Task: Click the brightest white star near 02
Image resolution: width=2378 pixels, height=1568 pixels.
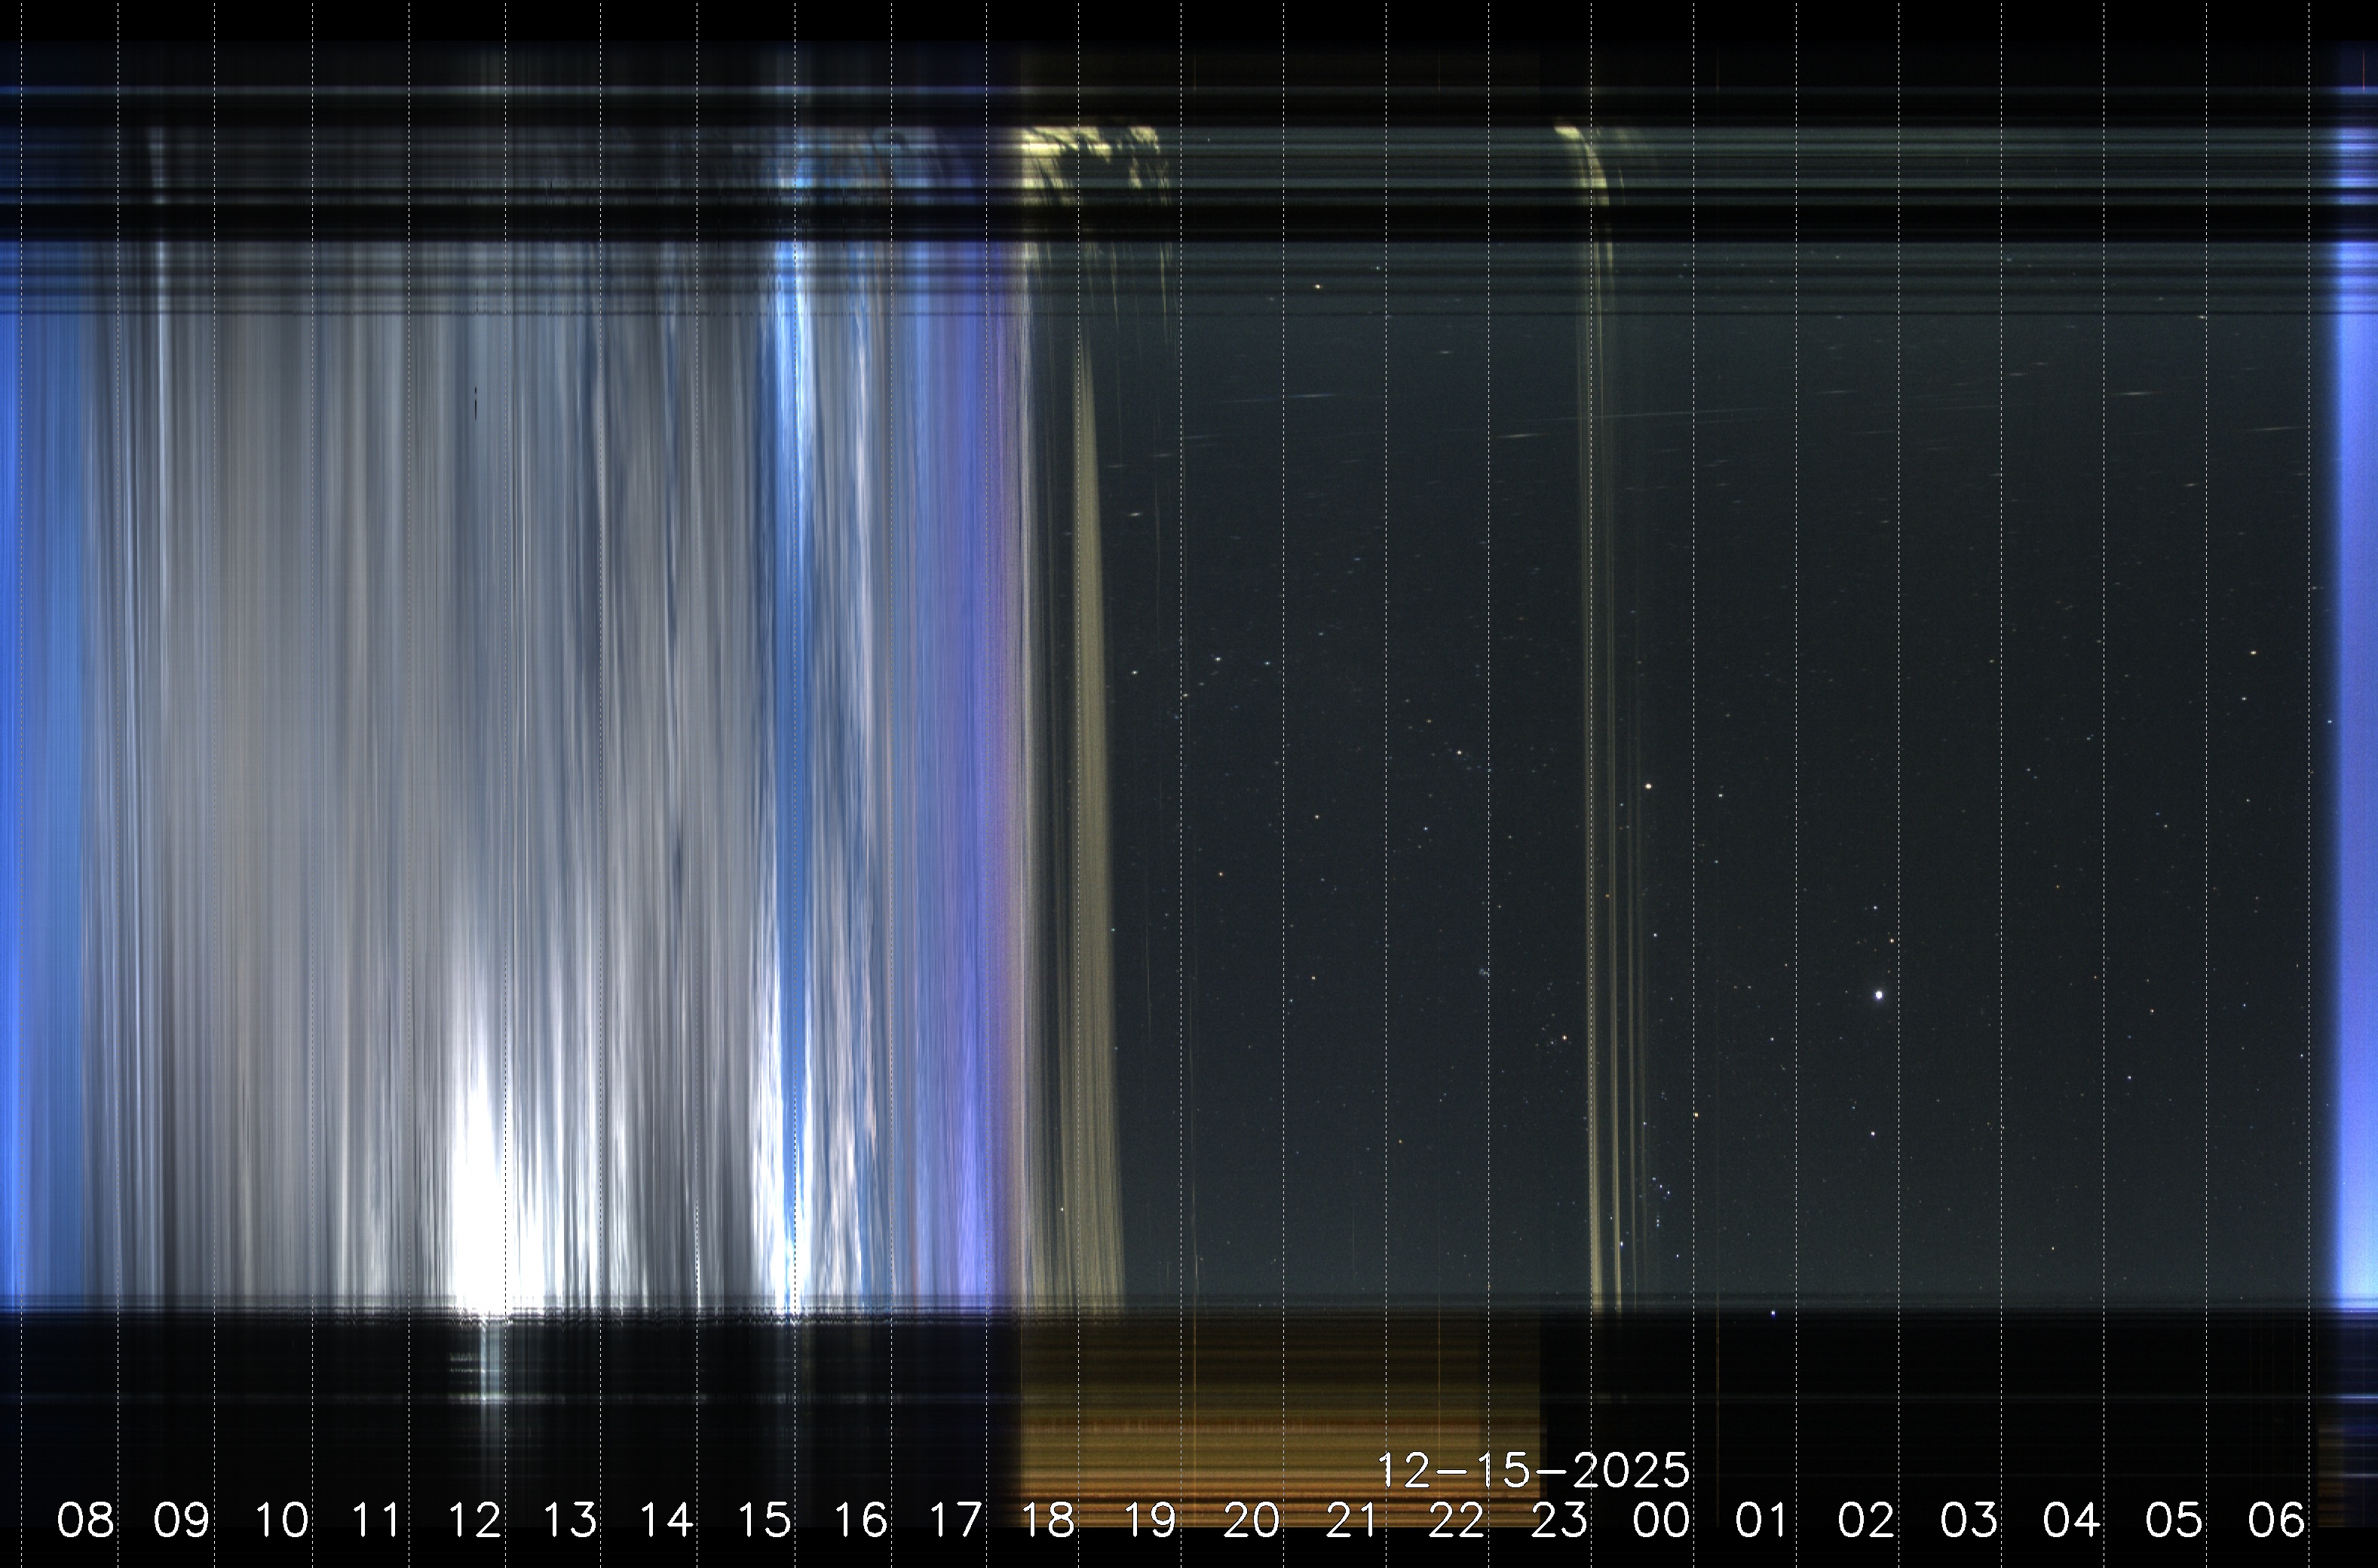Action: (1879, 995)
